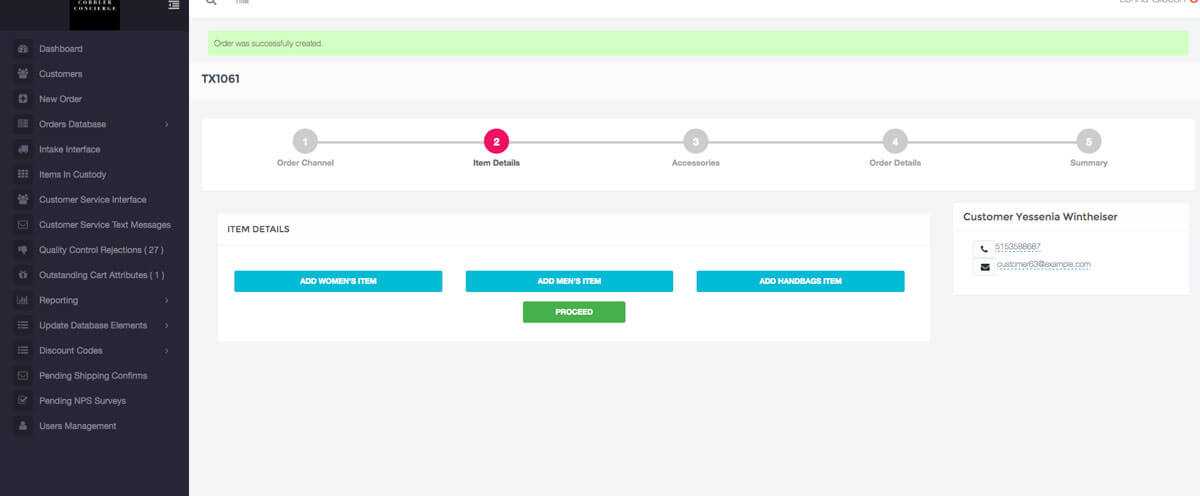The width and height of the screenshot is (1200, 496).
Task: Click the Quality Control Rejections thumbs-down icon
Action: (x=22, y=250)
